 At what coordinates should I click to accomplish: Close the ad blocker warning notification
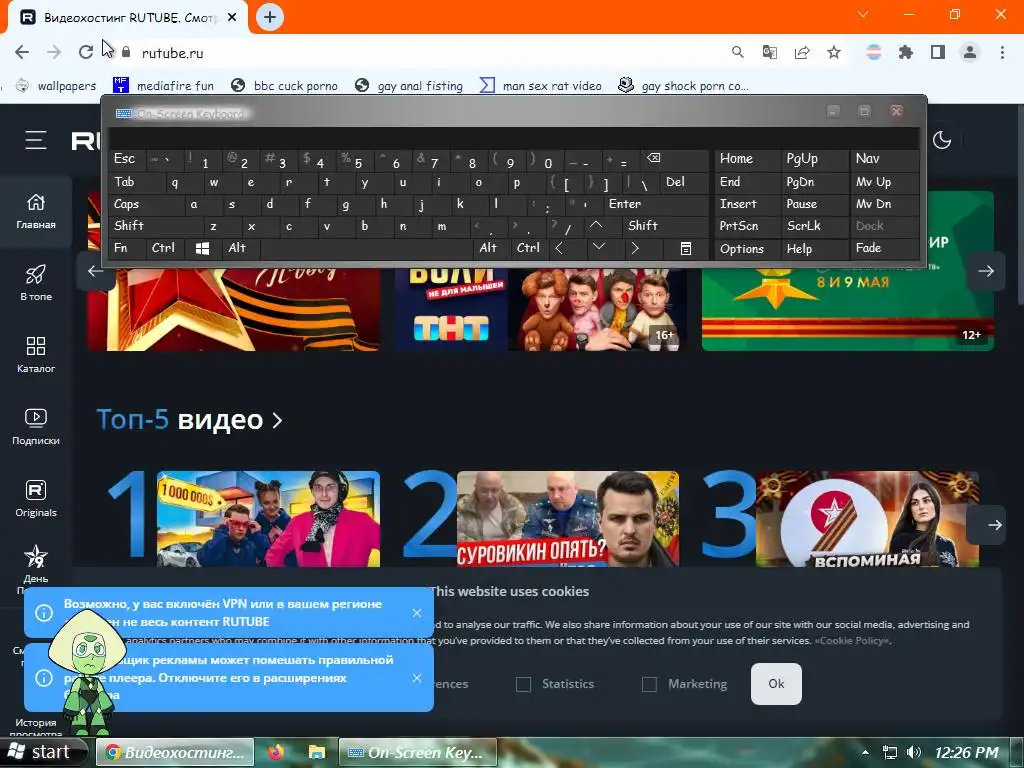(x=417, y=678)
